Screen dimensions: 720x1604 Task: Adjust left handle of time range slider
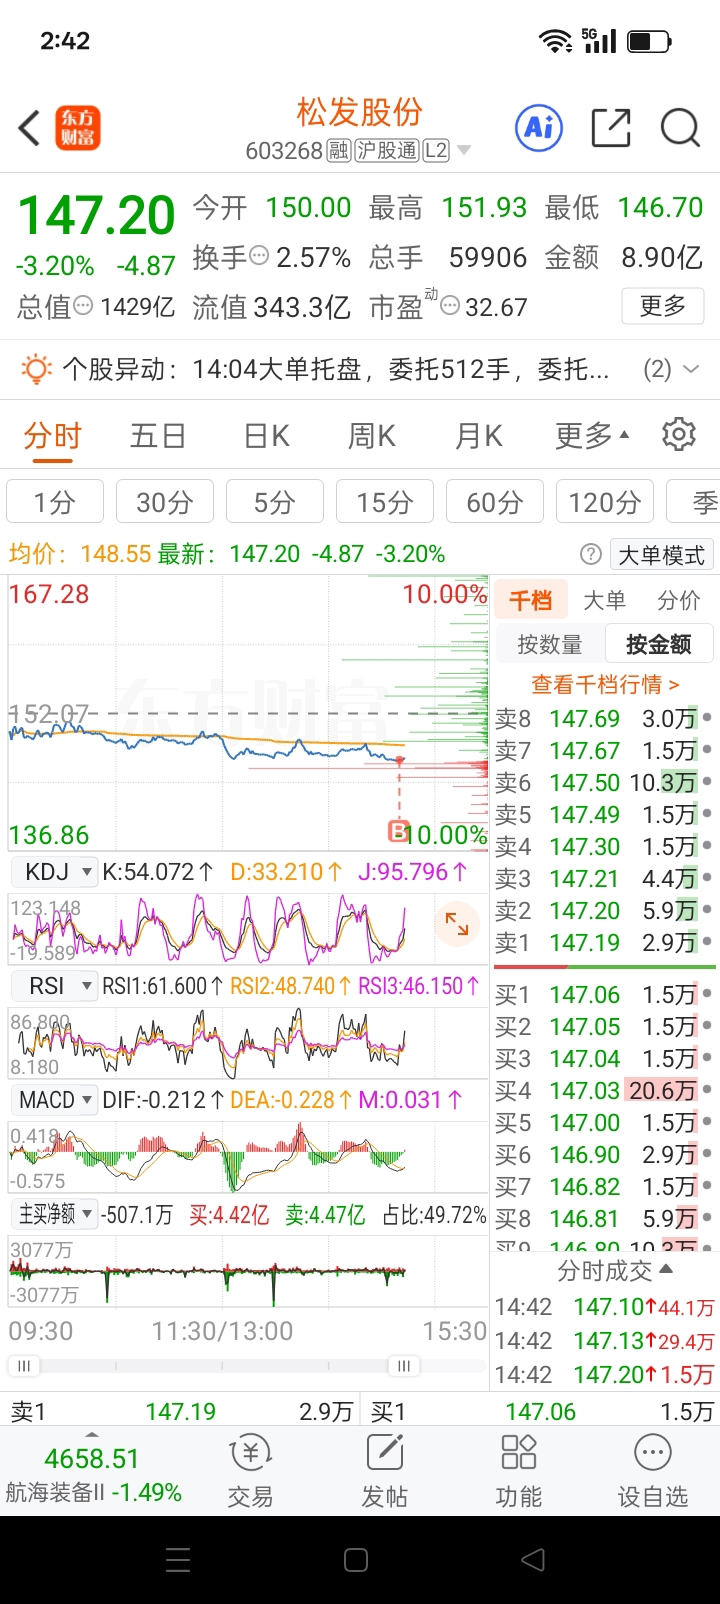click(24, 1366)
